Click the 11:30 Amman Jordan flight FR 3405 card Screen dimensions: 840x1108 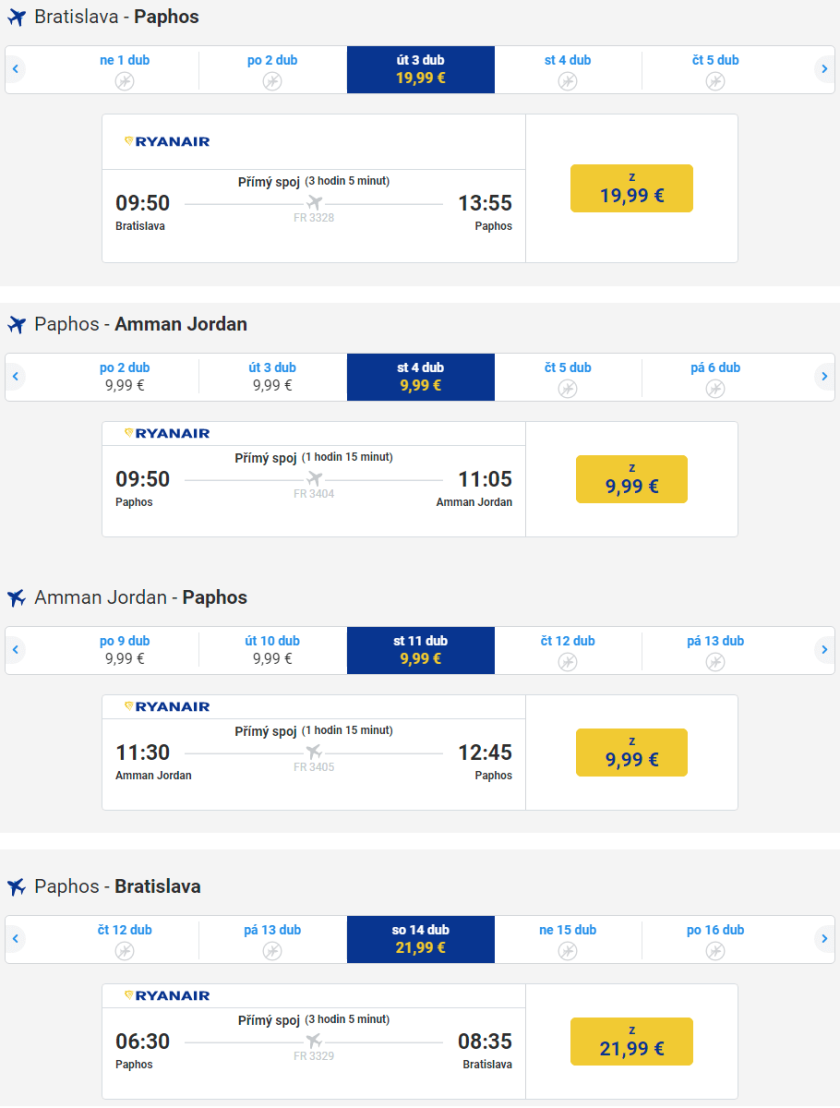[x=314, y=752]
